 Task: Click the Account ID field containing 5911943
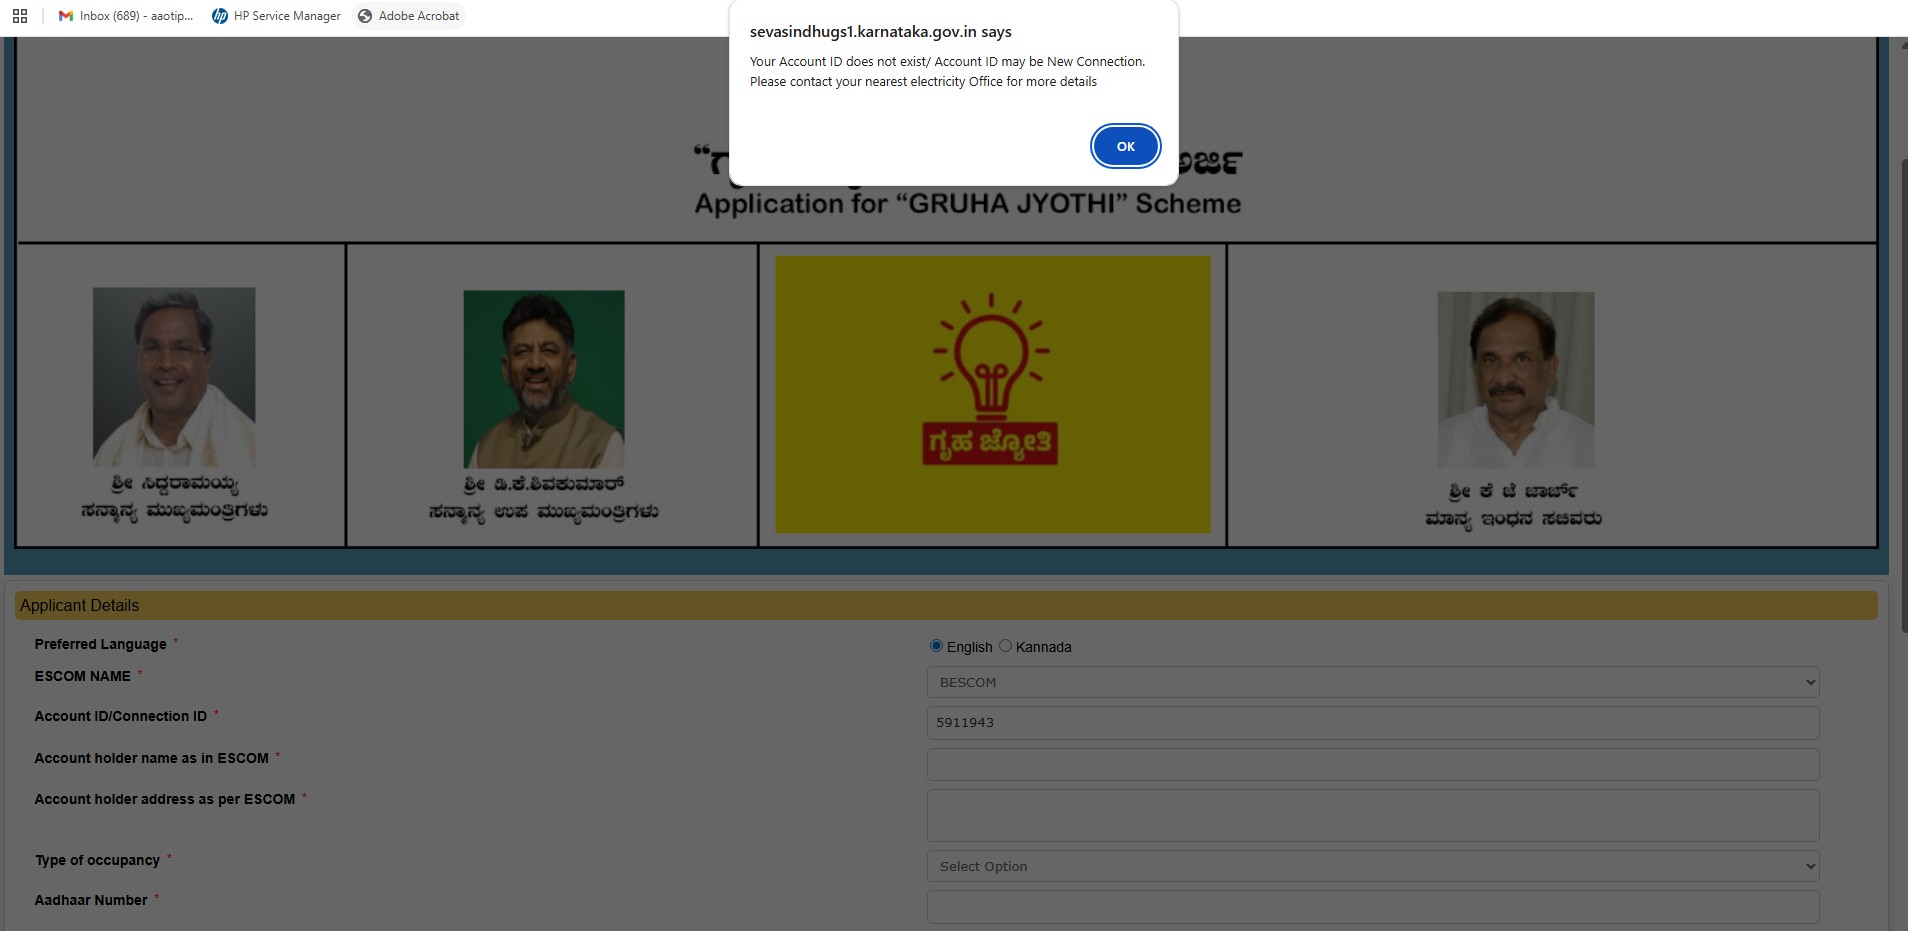click(x=1373, y=723)
